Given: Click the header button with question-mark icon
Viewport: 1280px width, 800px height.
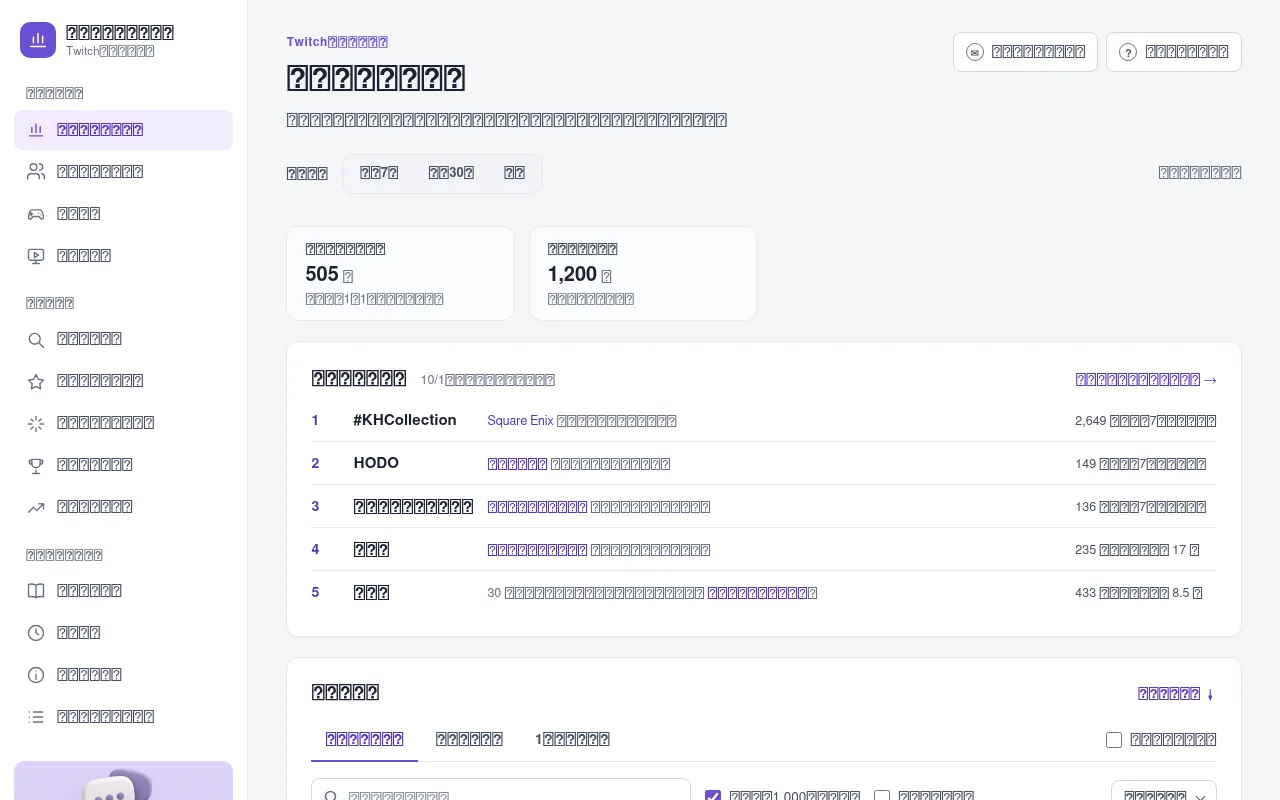Looking at the screenshot, I should pyautogui.click(x=1174, y=52).
